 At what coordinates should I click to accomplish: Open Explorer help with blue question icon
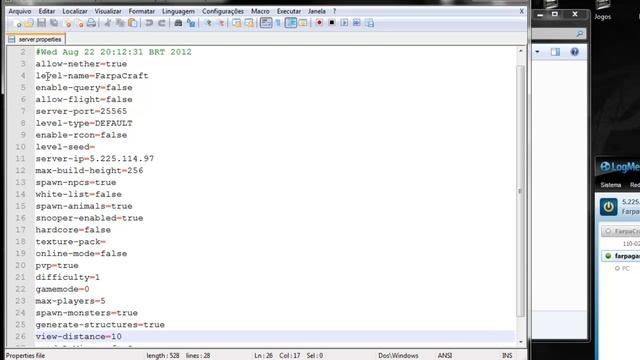(x=574, y=52)
